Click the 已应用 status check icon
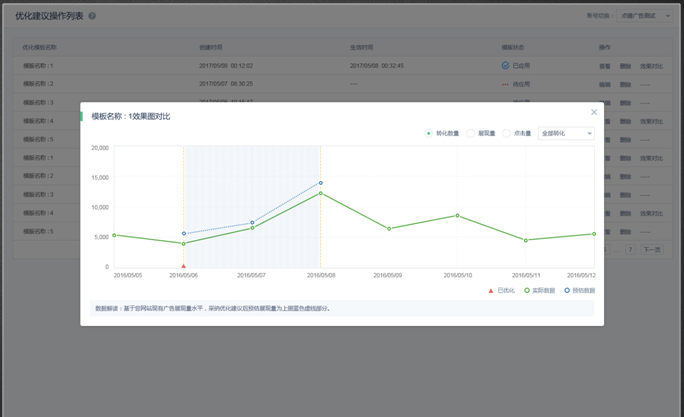Viewport: 684px width, 417px height. [505, 66]
